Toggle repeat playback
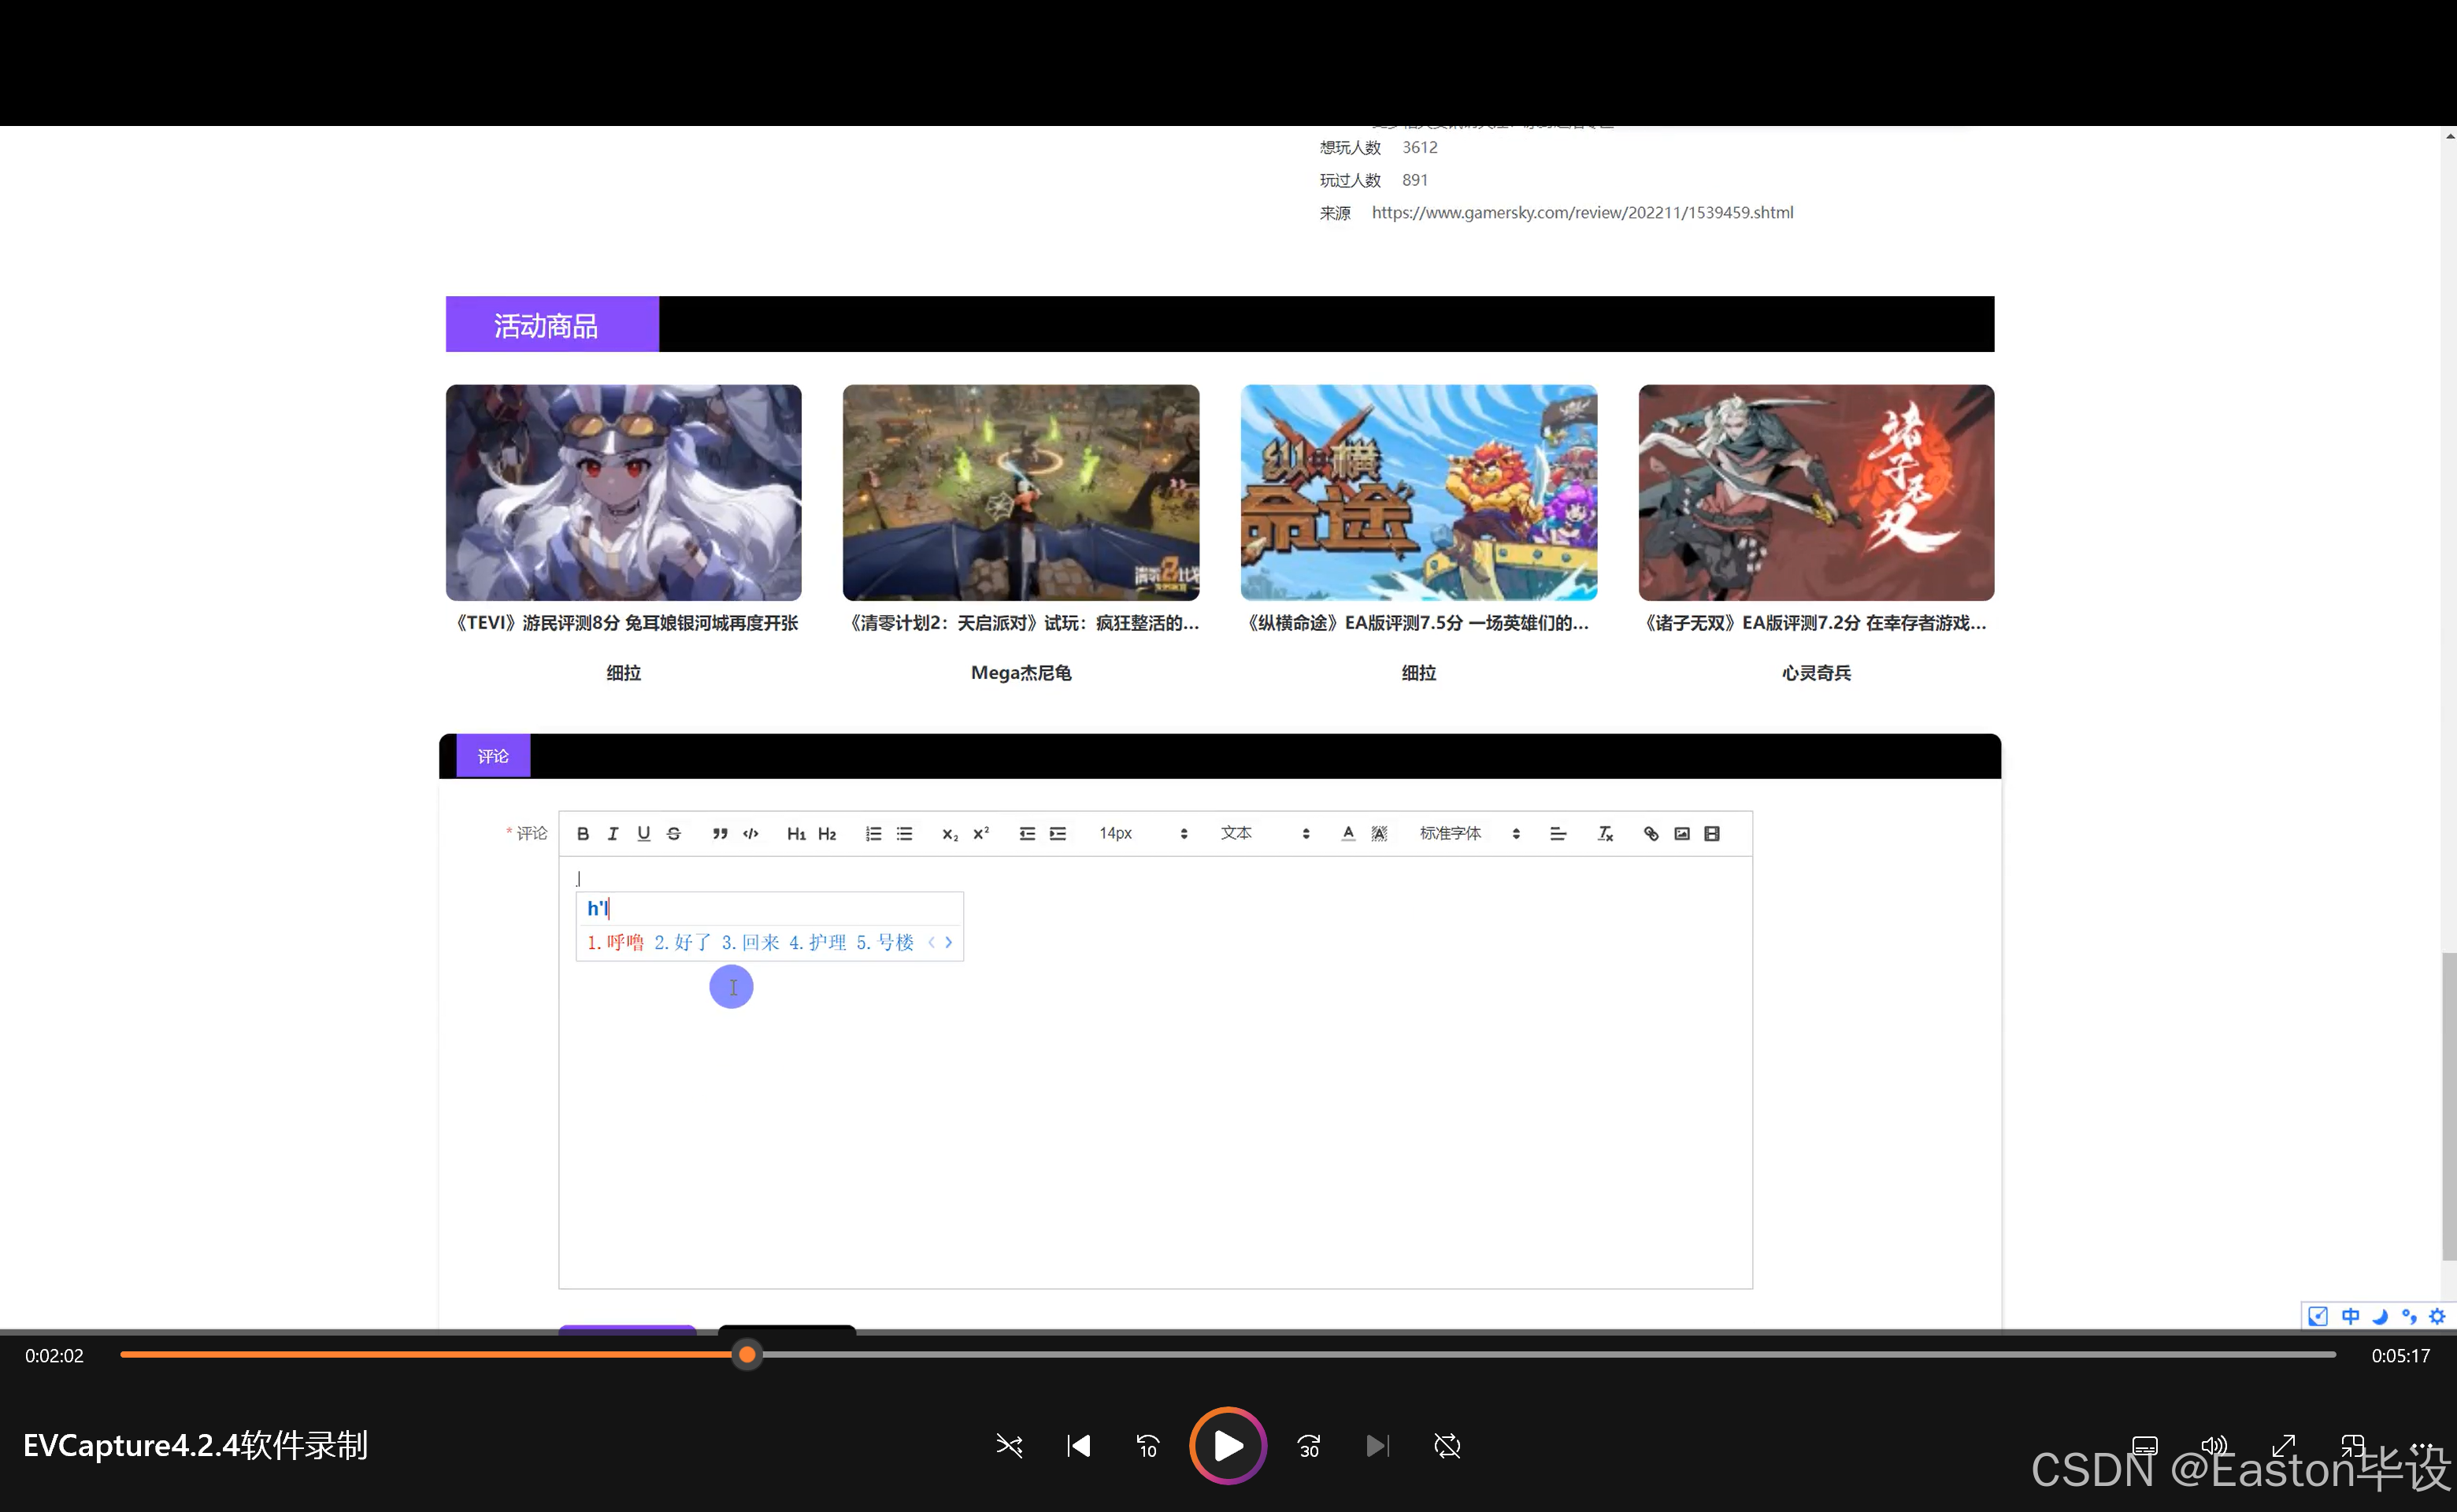The image size is (2457, 1512). [1447, 1446]
